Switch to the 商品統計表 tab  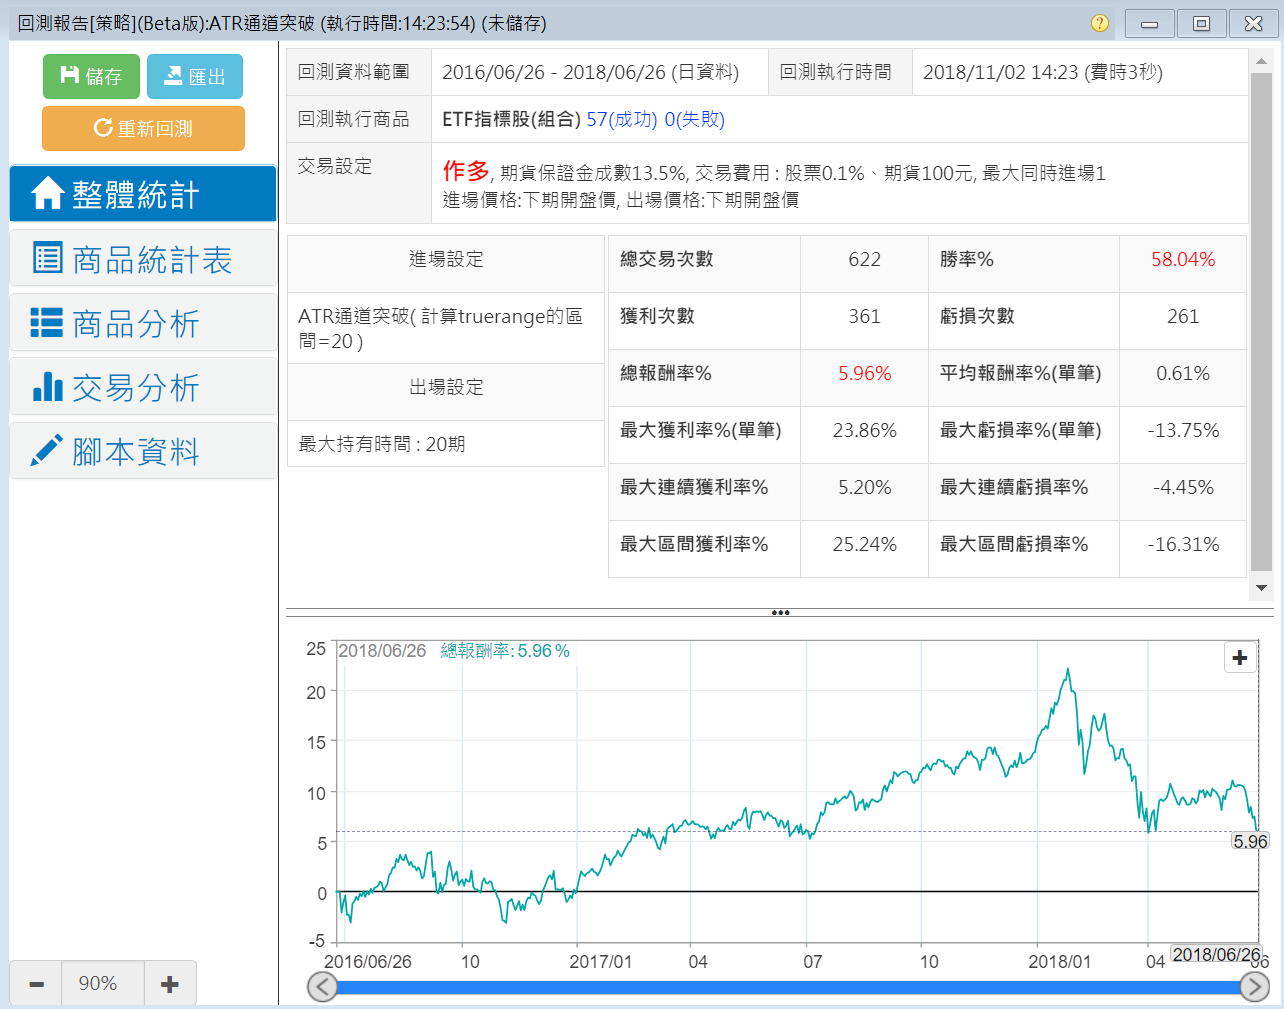pos(143,259)
